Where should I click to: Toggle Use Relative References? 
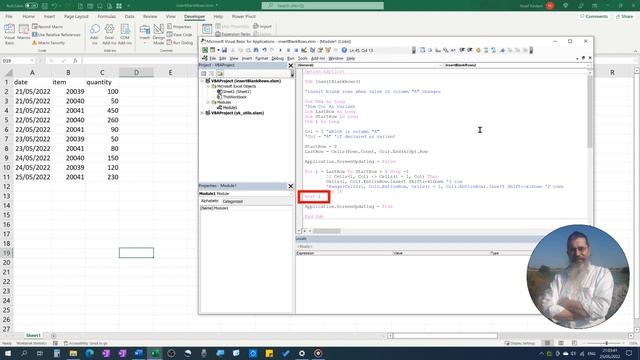56,35
